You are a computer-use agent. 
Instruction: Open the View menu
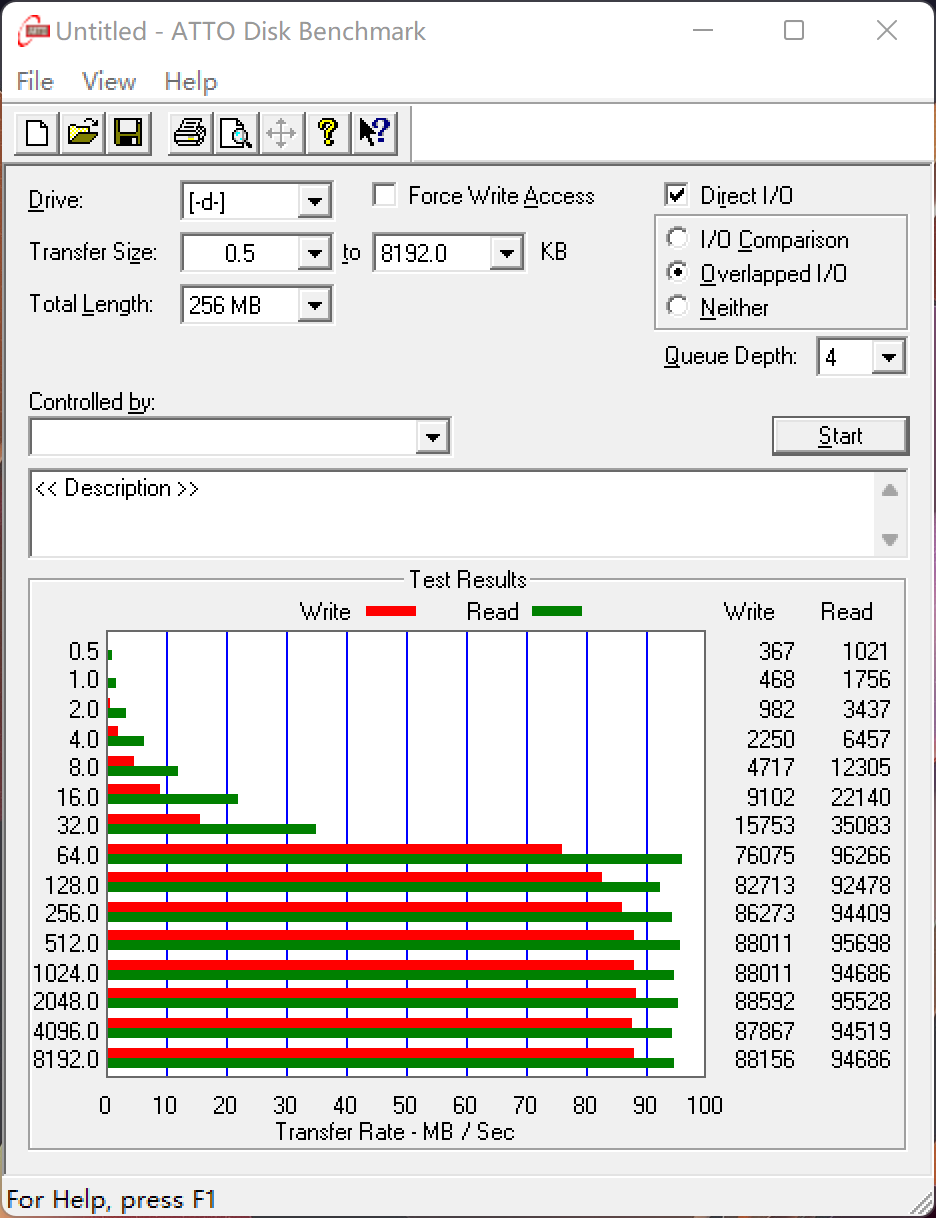(x=109, y=82)
